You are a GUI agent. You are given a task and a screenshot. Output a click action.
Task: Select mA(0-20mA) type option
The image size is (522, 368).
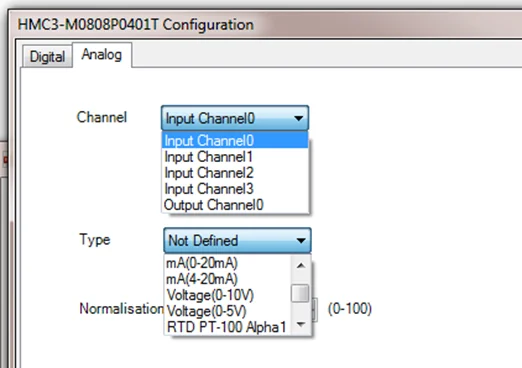tap(228, 263)
